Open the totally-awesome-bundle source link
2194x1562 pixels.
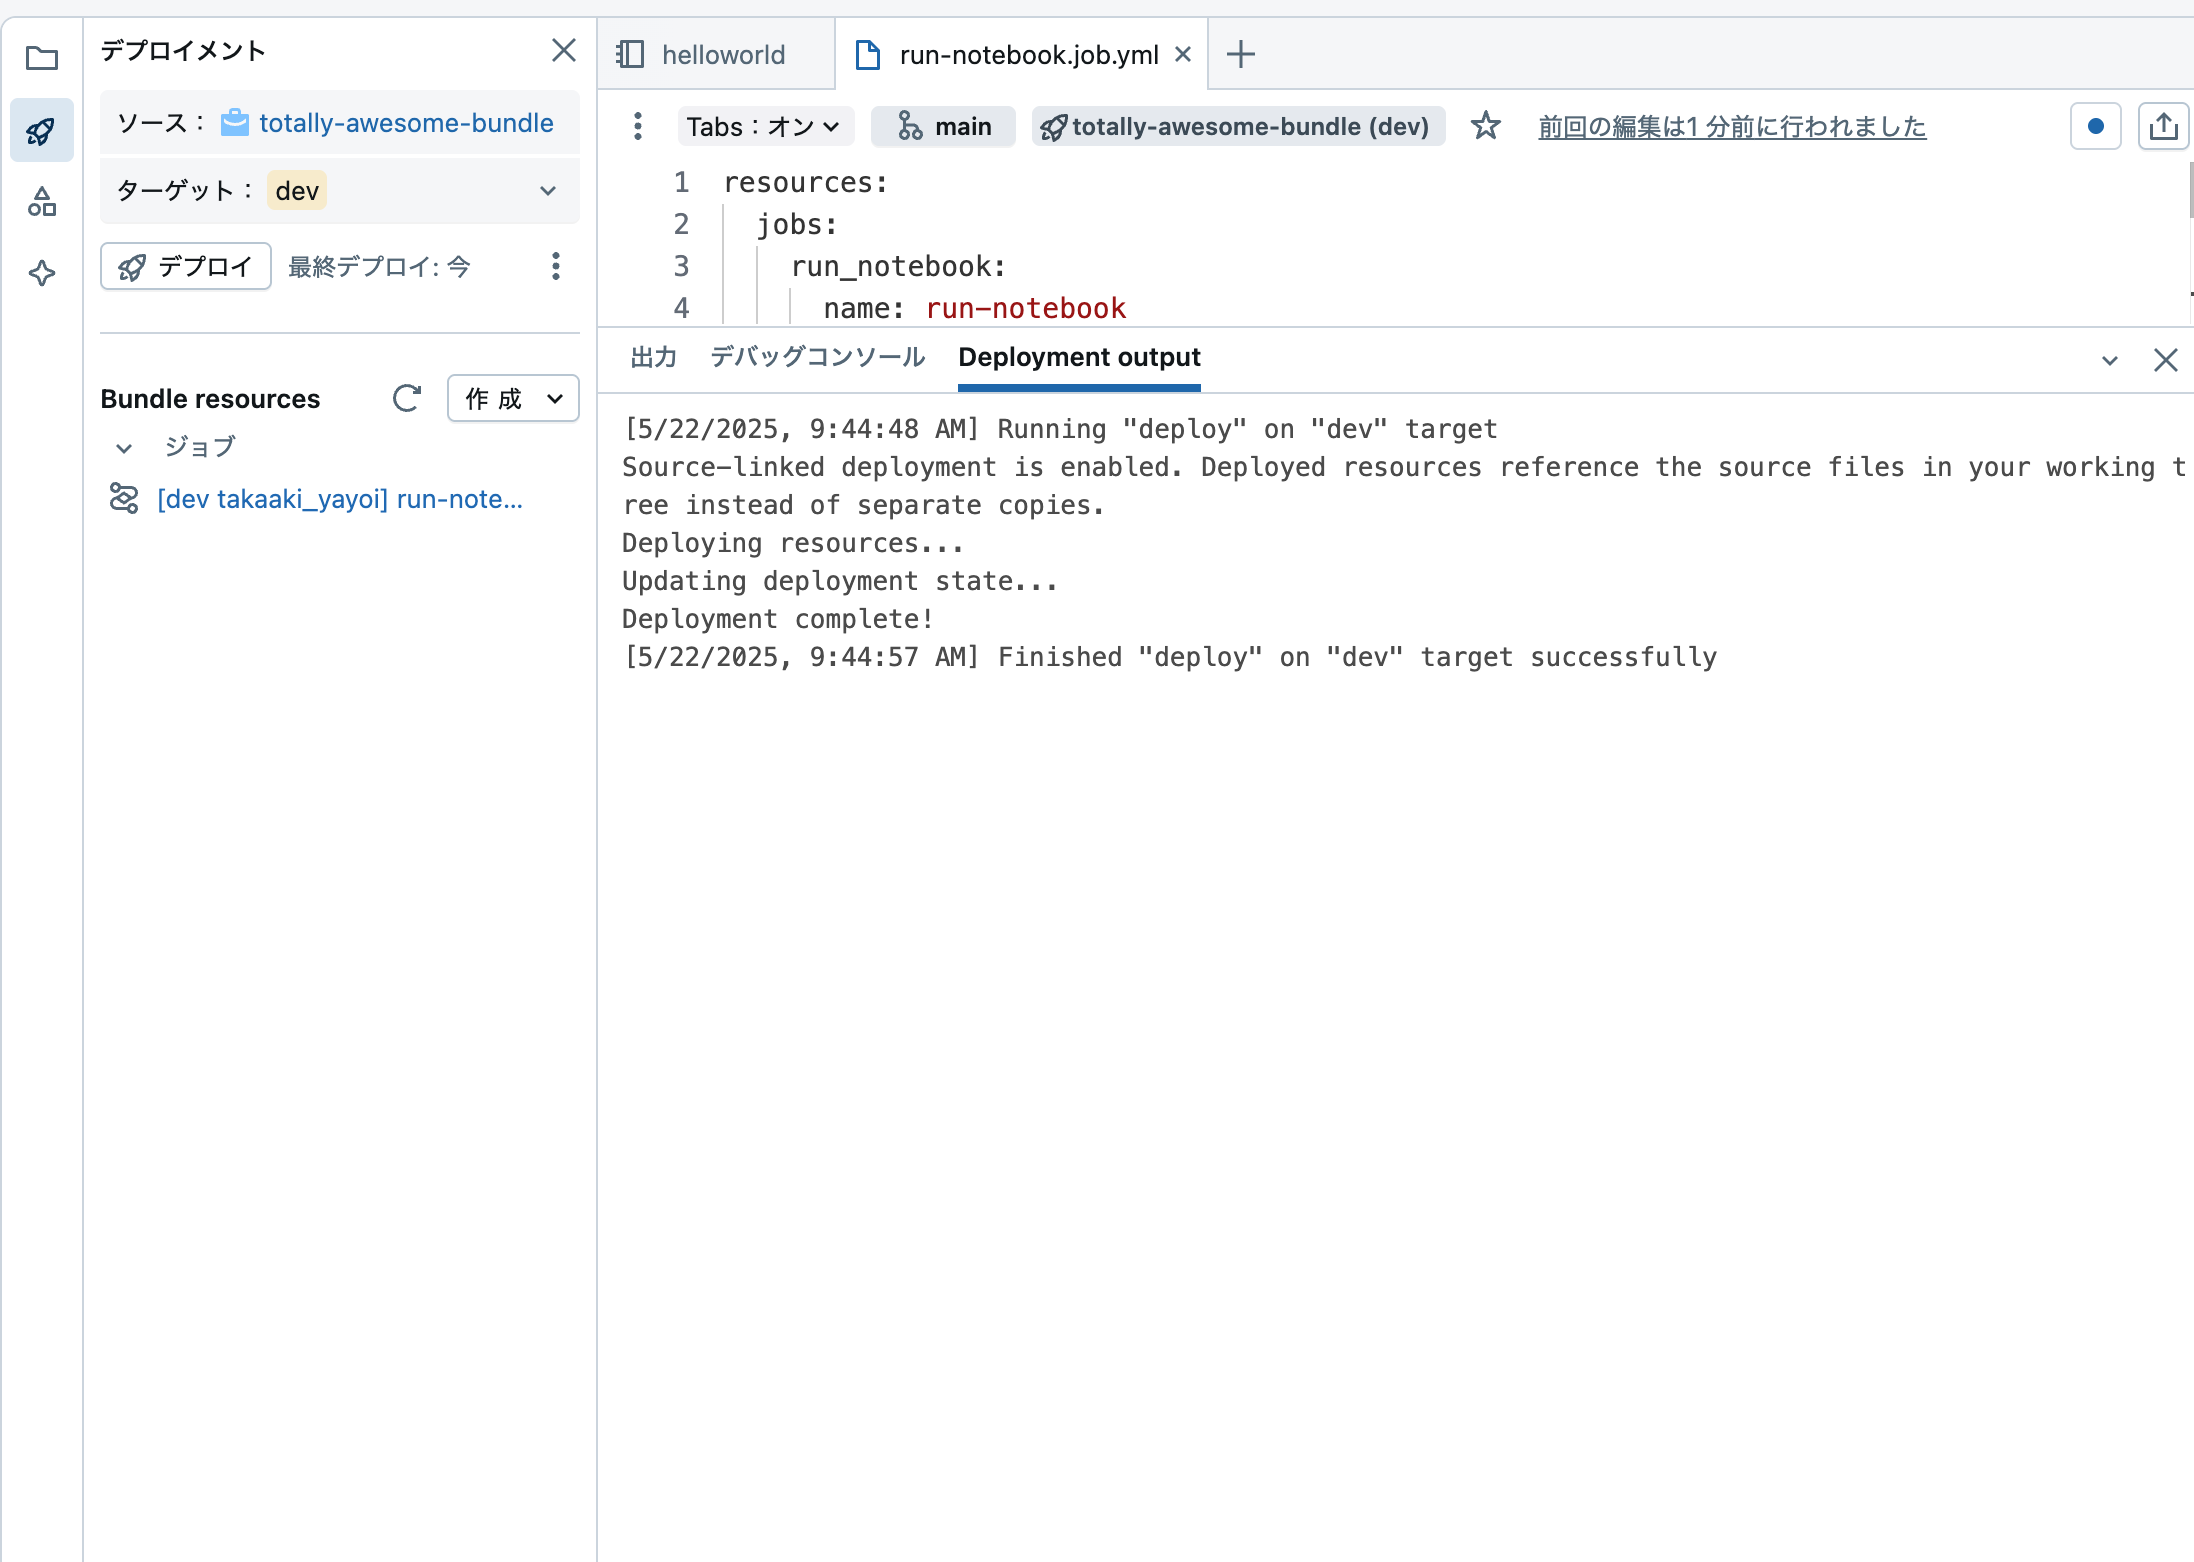click(405, 122)
